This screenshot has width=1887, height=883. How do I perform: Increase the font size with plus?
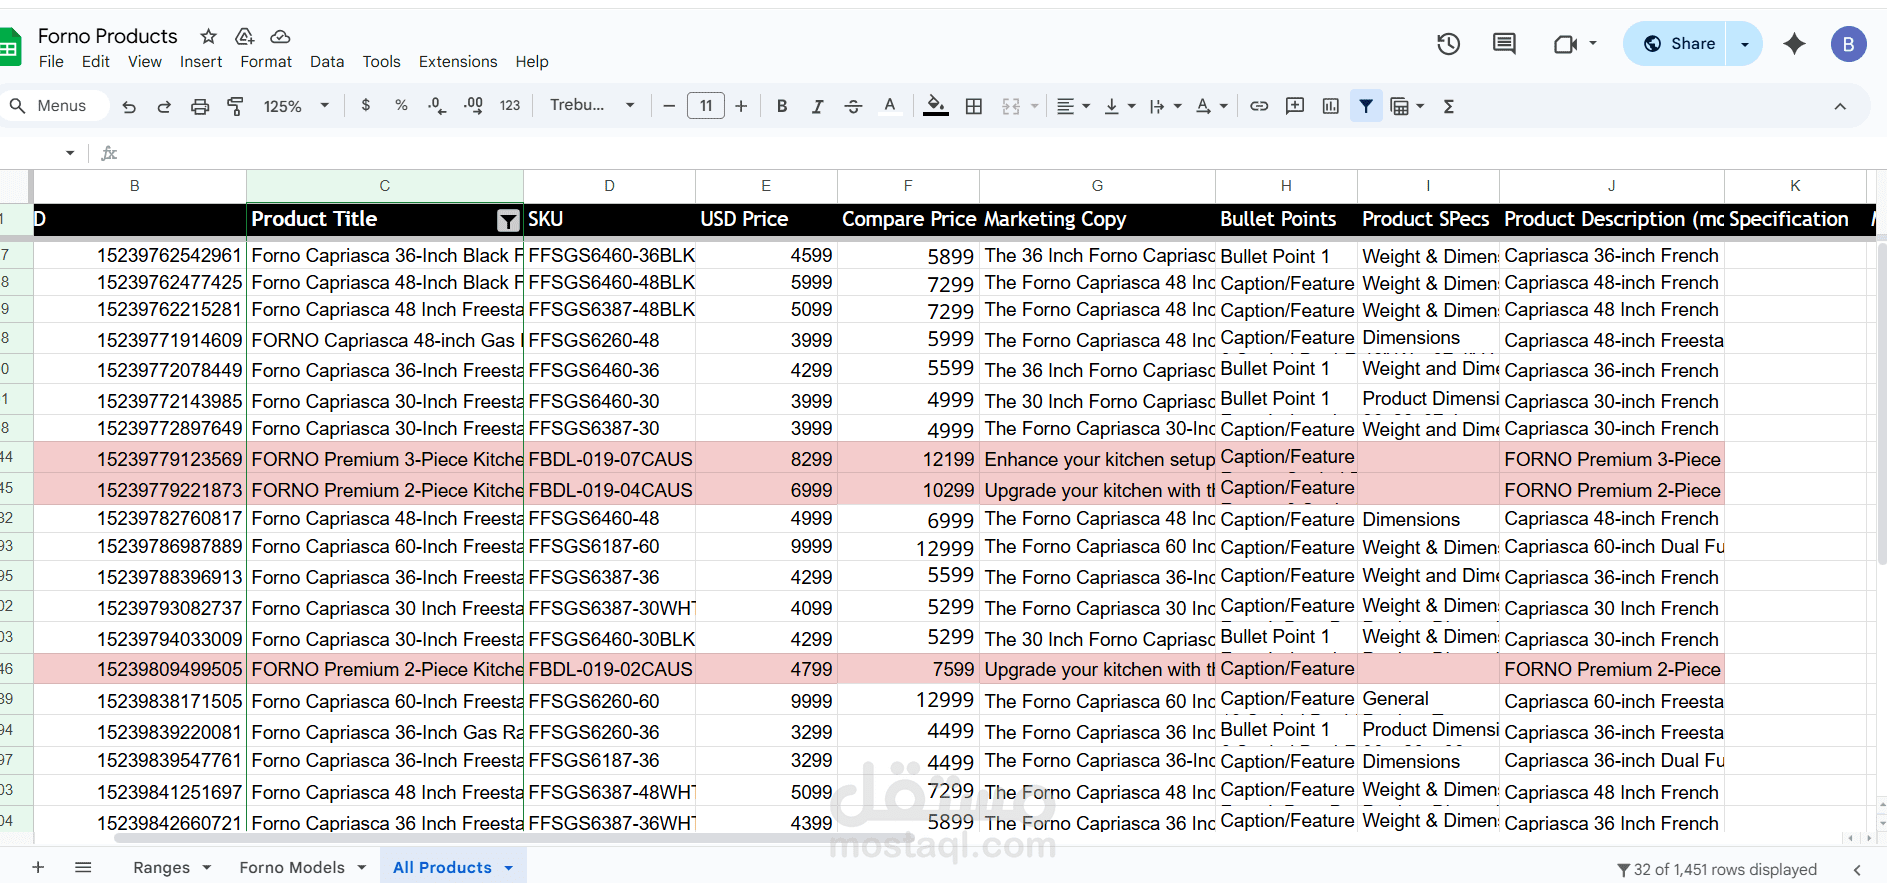click(x=741, y=106)
